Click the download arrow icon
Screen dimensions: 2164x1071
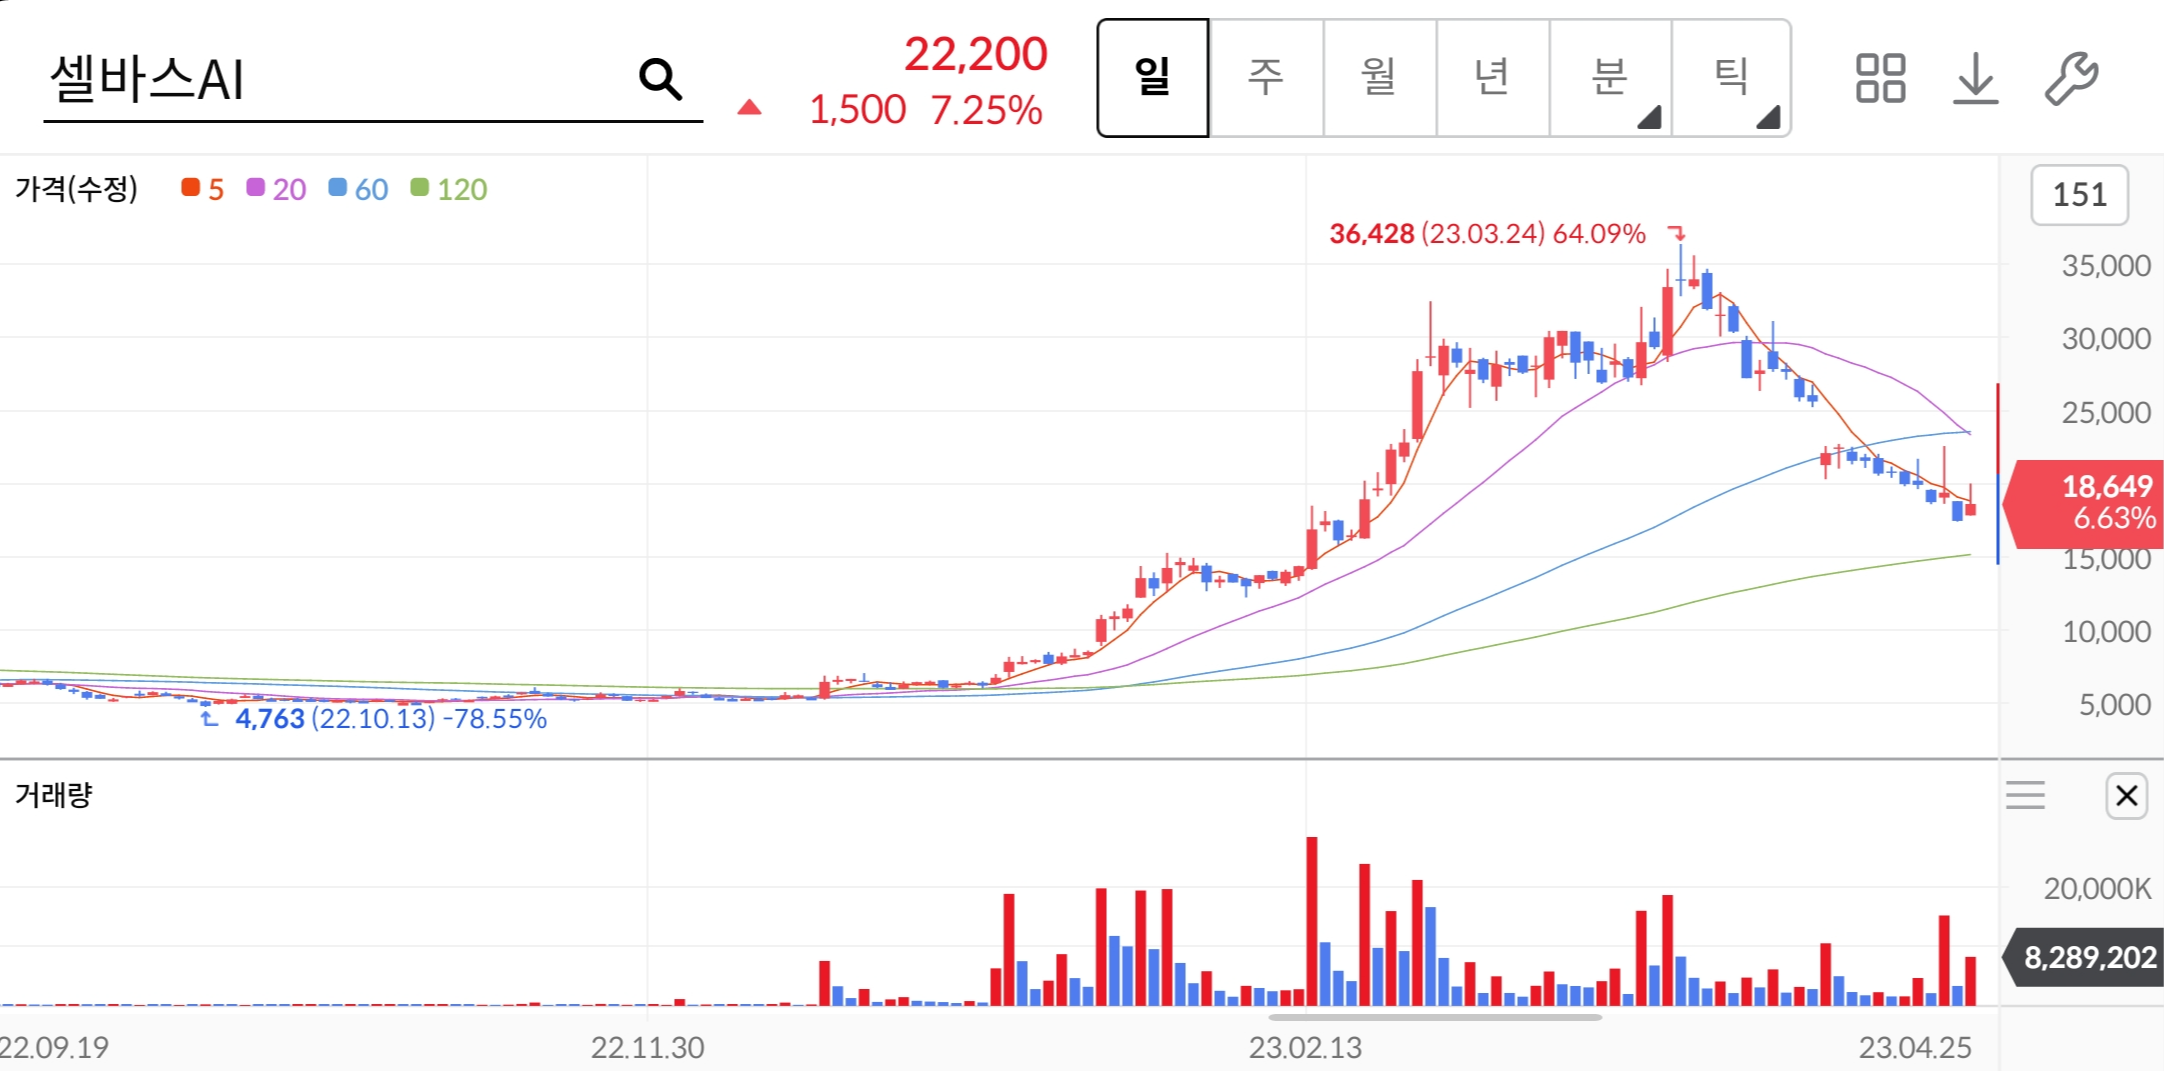click(x=1975, y=78)
